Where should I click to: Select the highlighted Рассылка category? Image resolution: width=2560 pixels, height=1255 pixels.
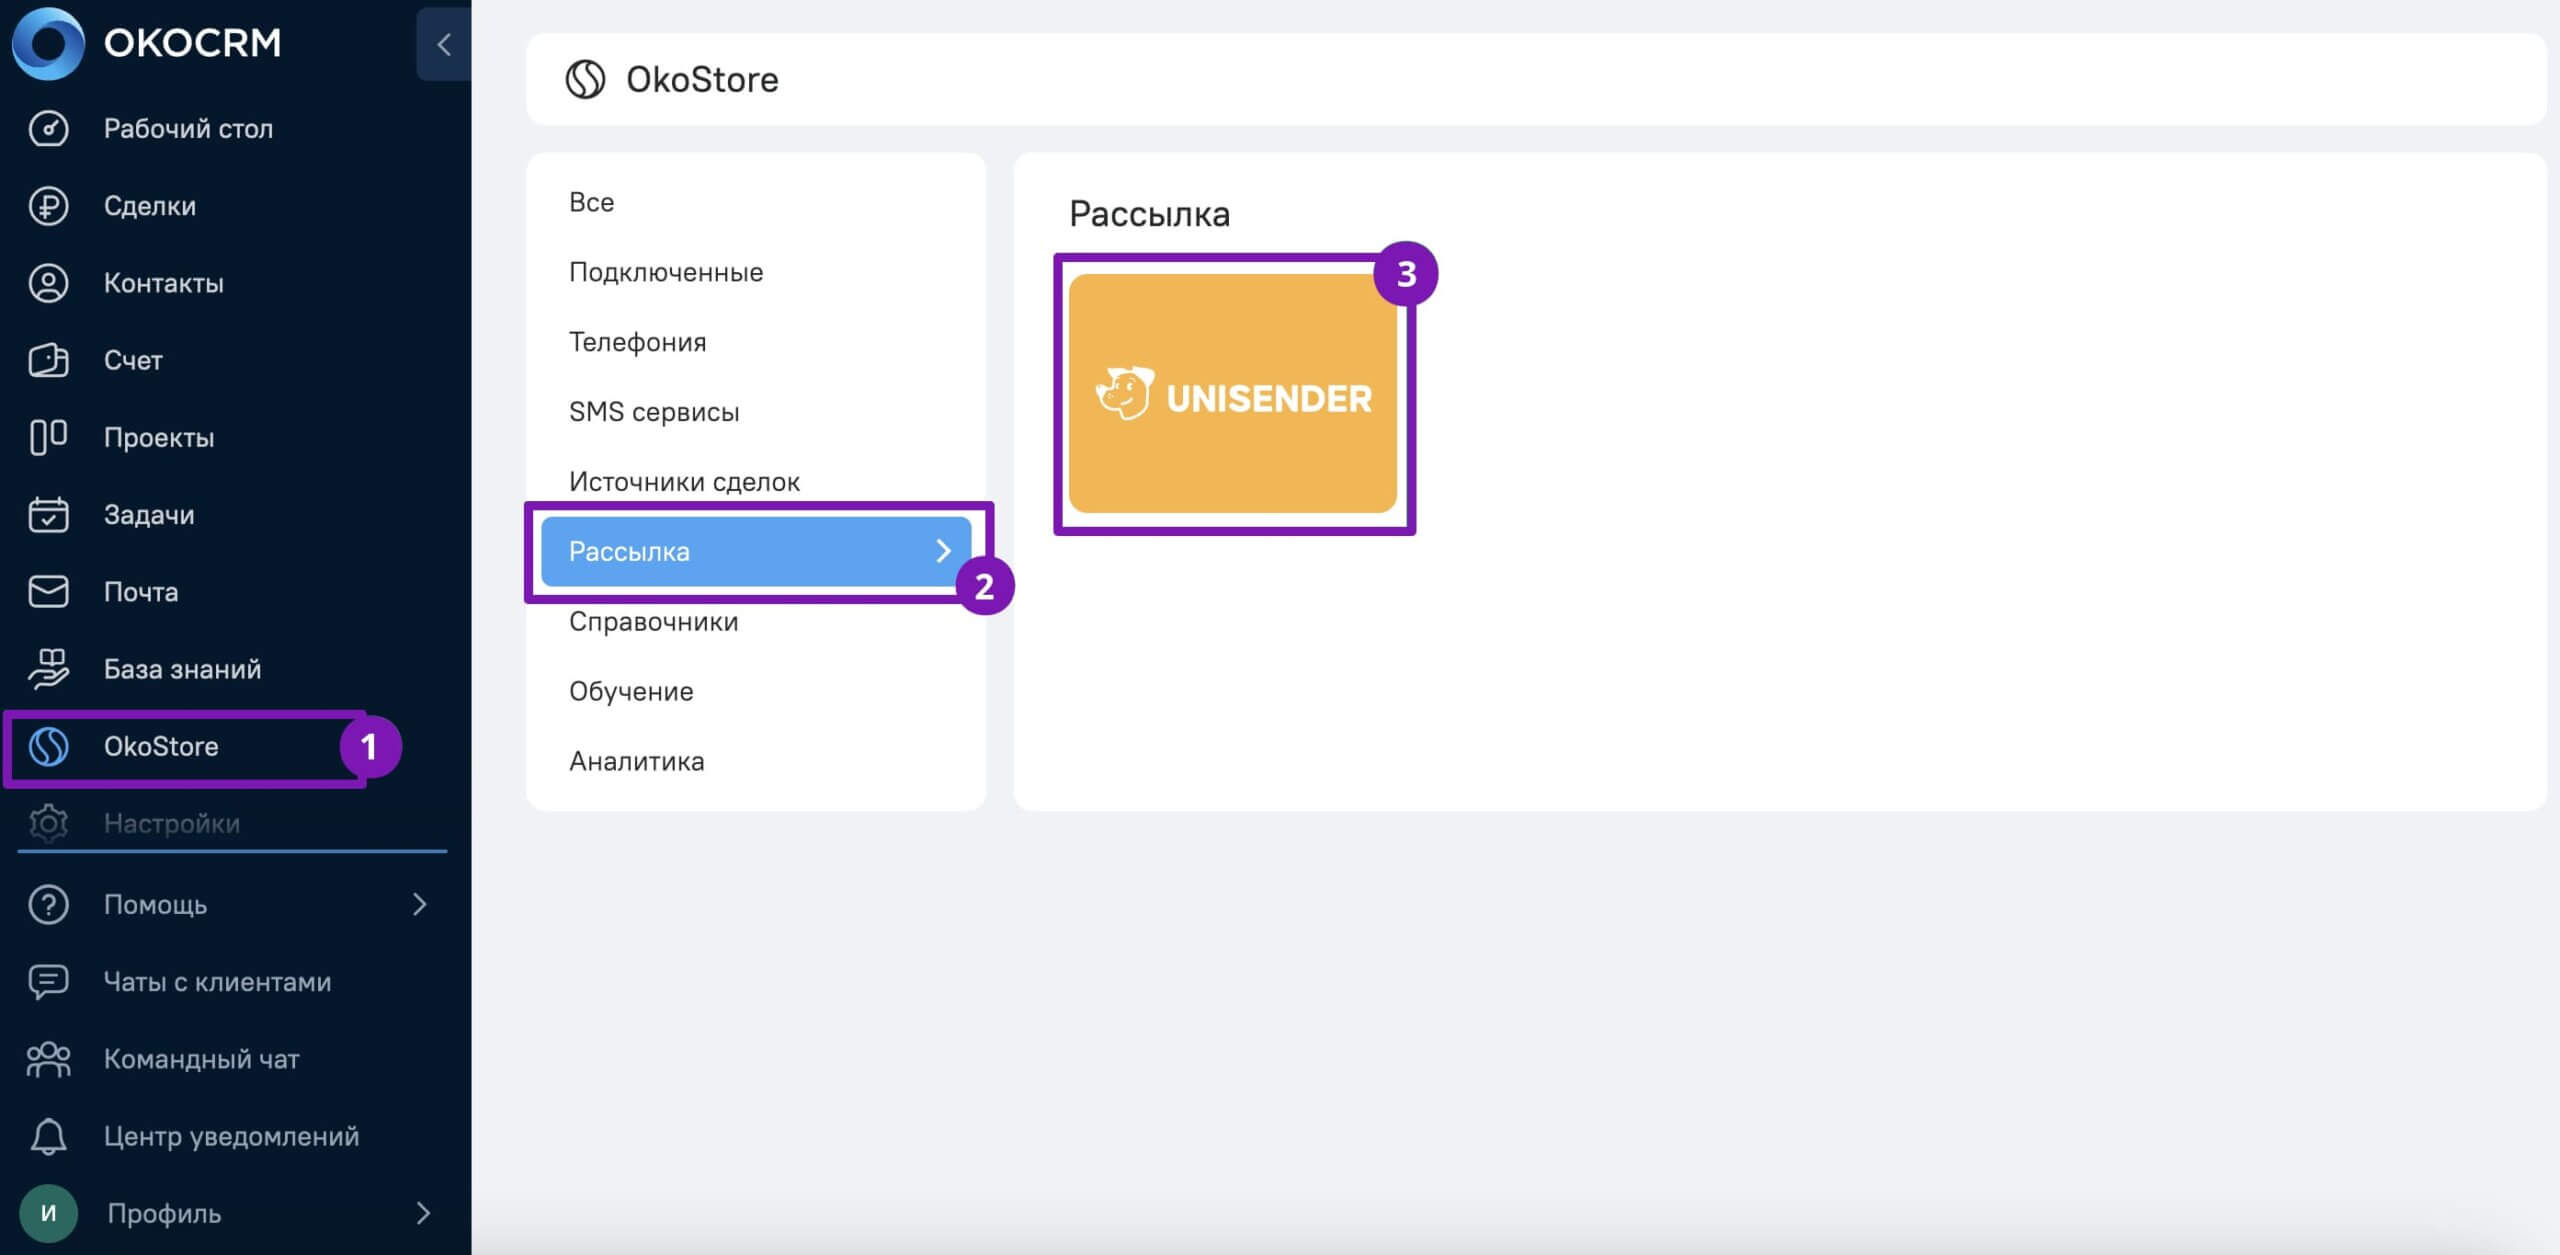(x=756, y=551)
